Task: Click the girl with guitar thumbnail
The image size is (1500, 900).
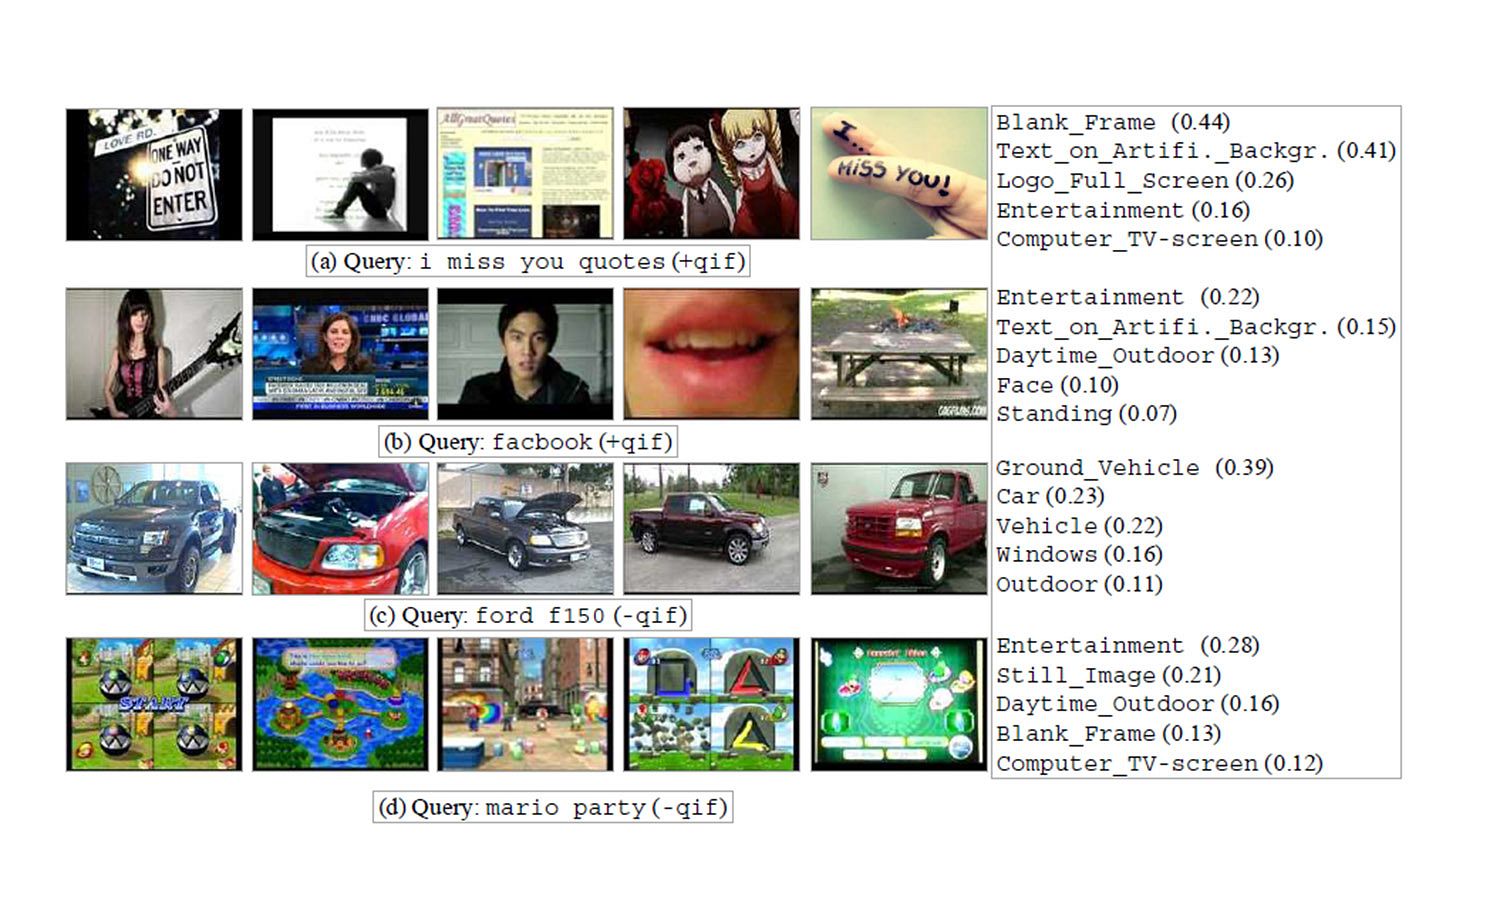Action: pos(154,354)
